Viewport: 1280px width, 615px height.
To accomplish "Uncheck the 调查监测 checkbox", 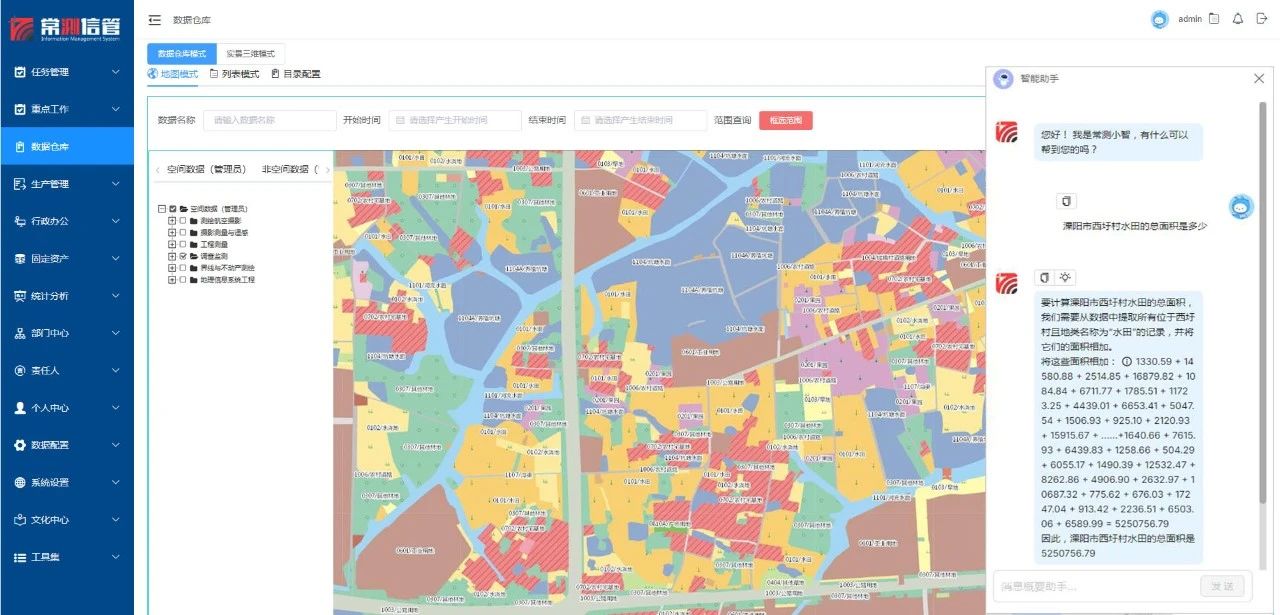I will click(183, 256).
